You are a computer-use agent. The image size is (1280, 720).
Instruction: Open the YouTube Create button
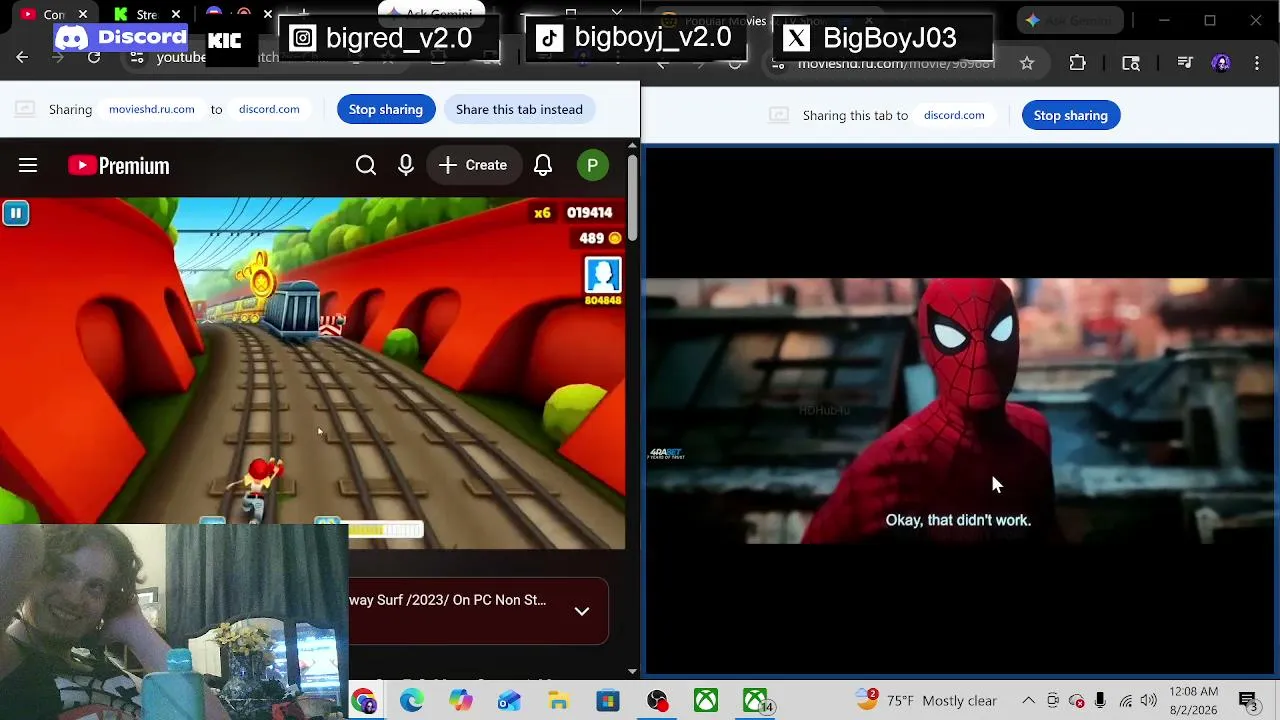474,165
